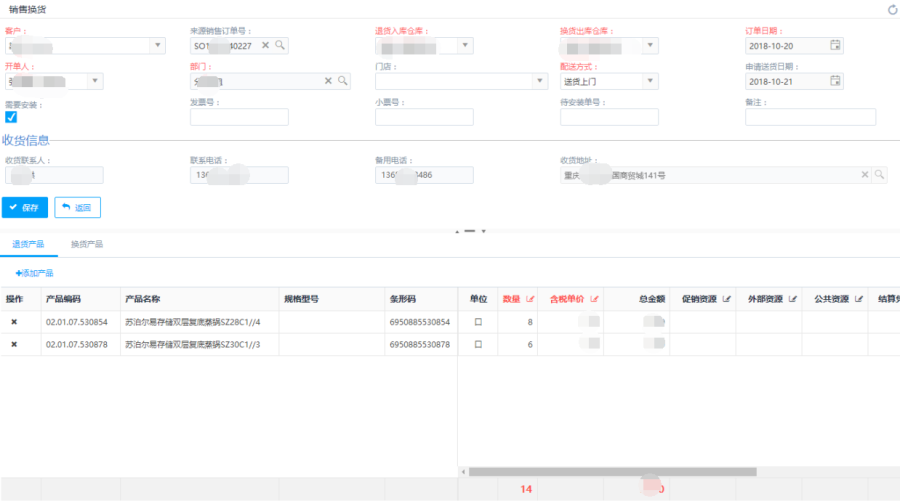
Task: Toggle unit checkbox in first product row
Action: coord(478,322)
